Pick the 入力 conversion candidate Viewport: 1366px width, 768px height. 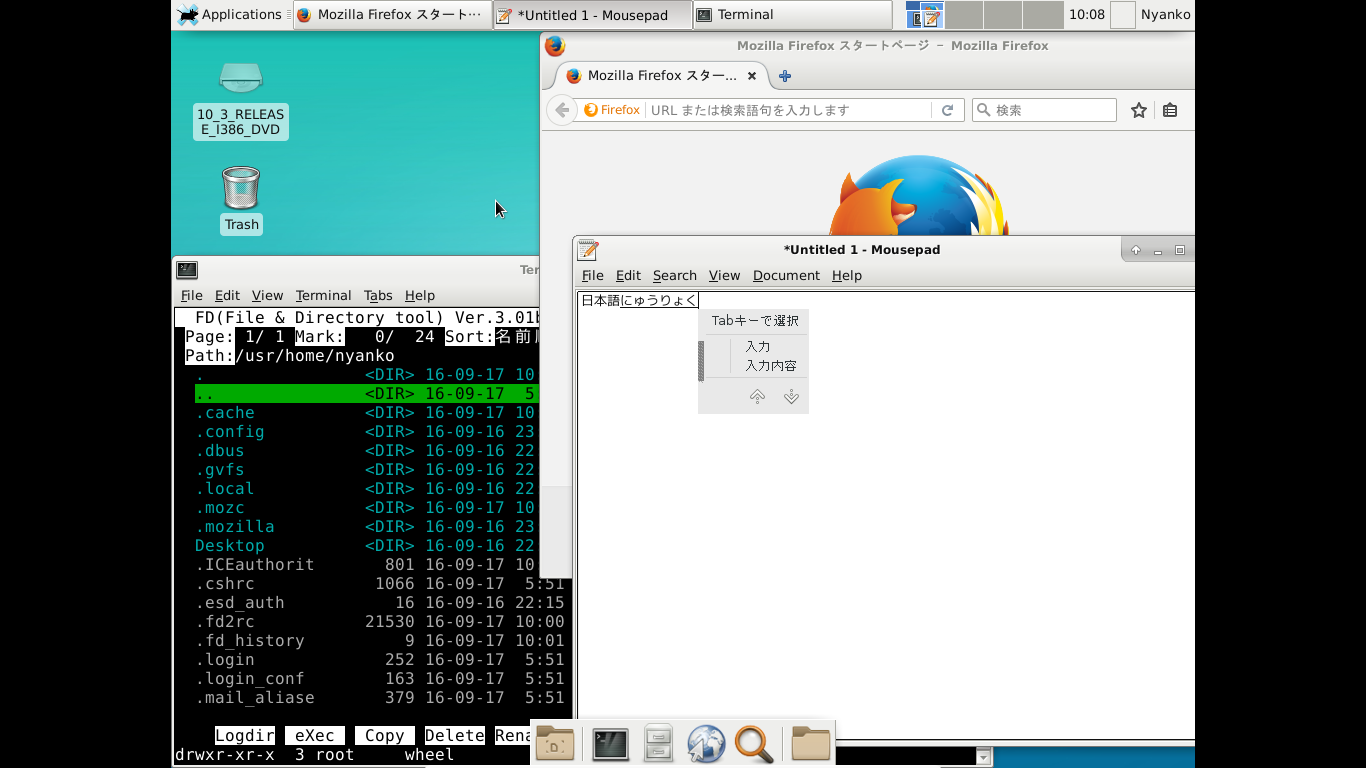point(758,346)
